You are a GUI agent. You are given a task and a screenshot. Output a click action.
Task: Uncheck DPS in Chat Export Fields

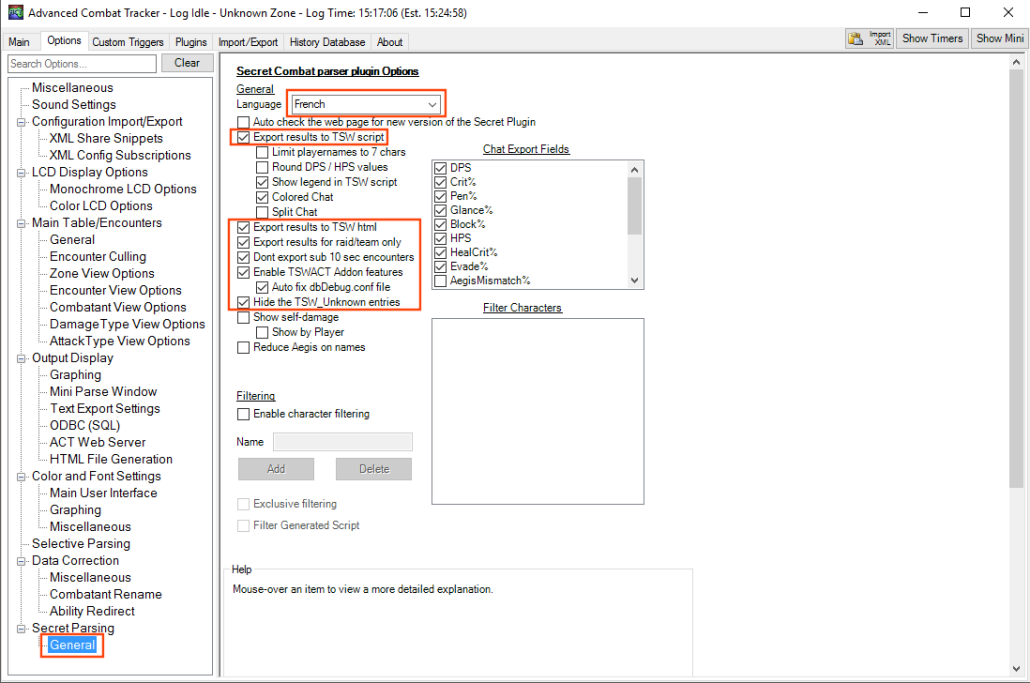[x=440, y=168]
